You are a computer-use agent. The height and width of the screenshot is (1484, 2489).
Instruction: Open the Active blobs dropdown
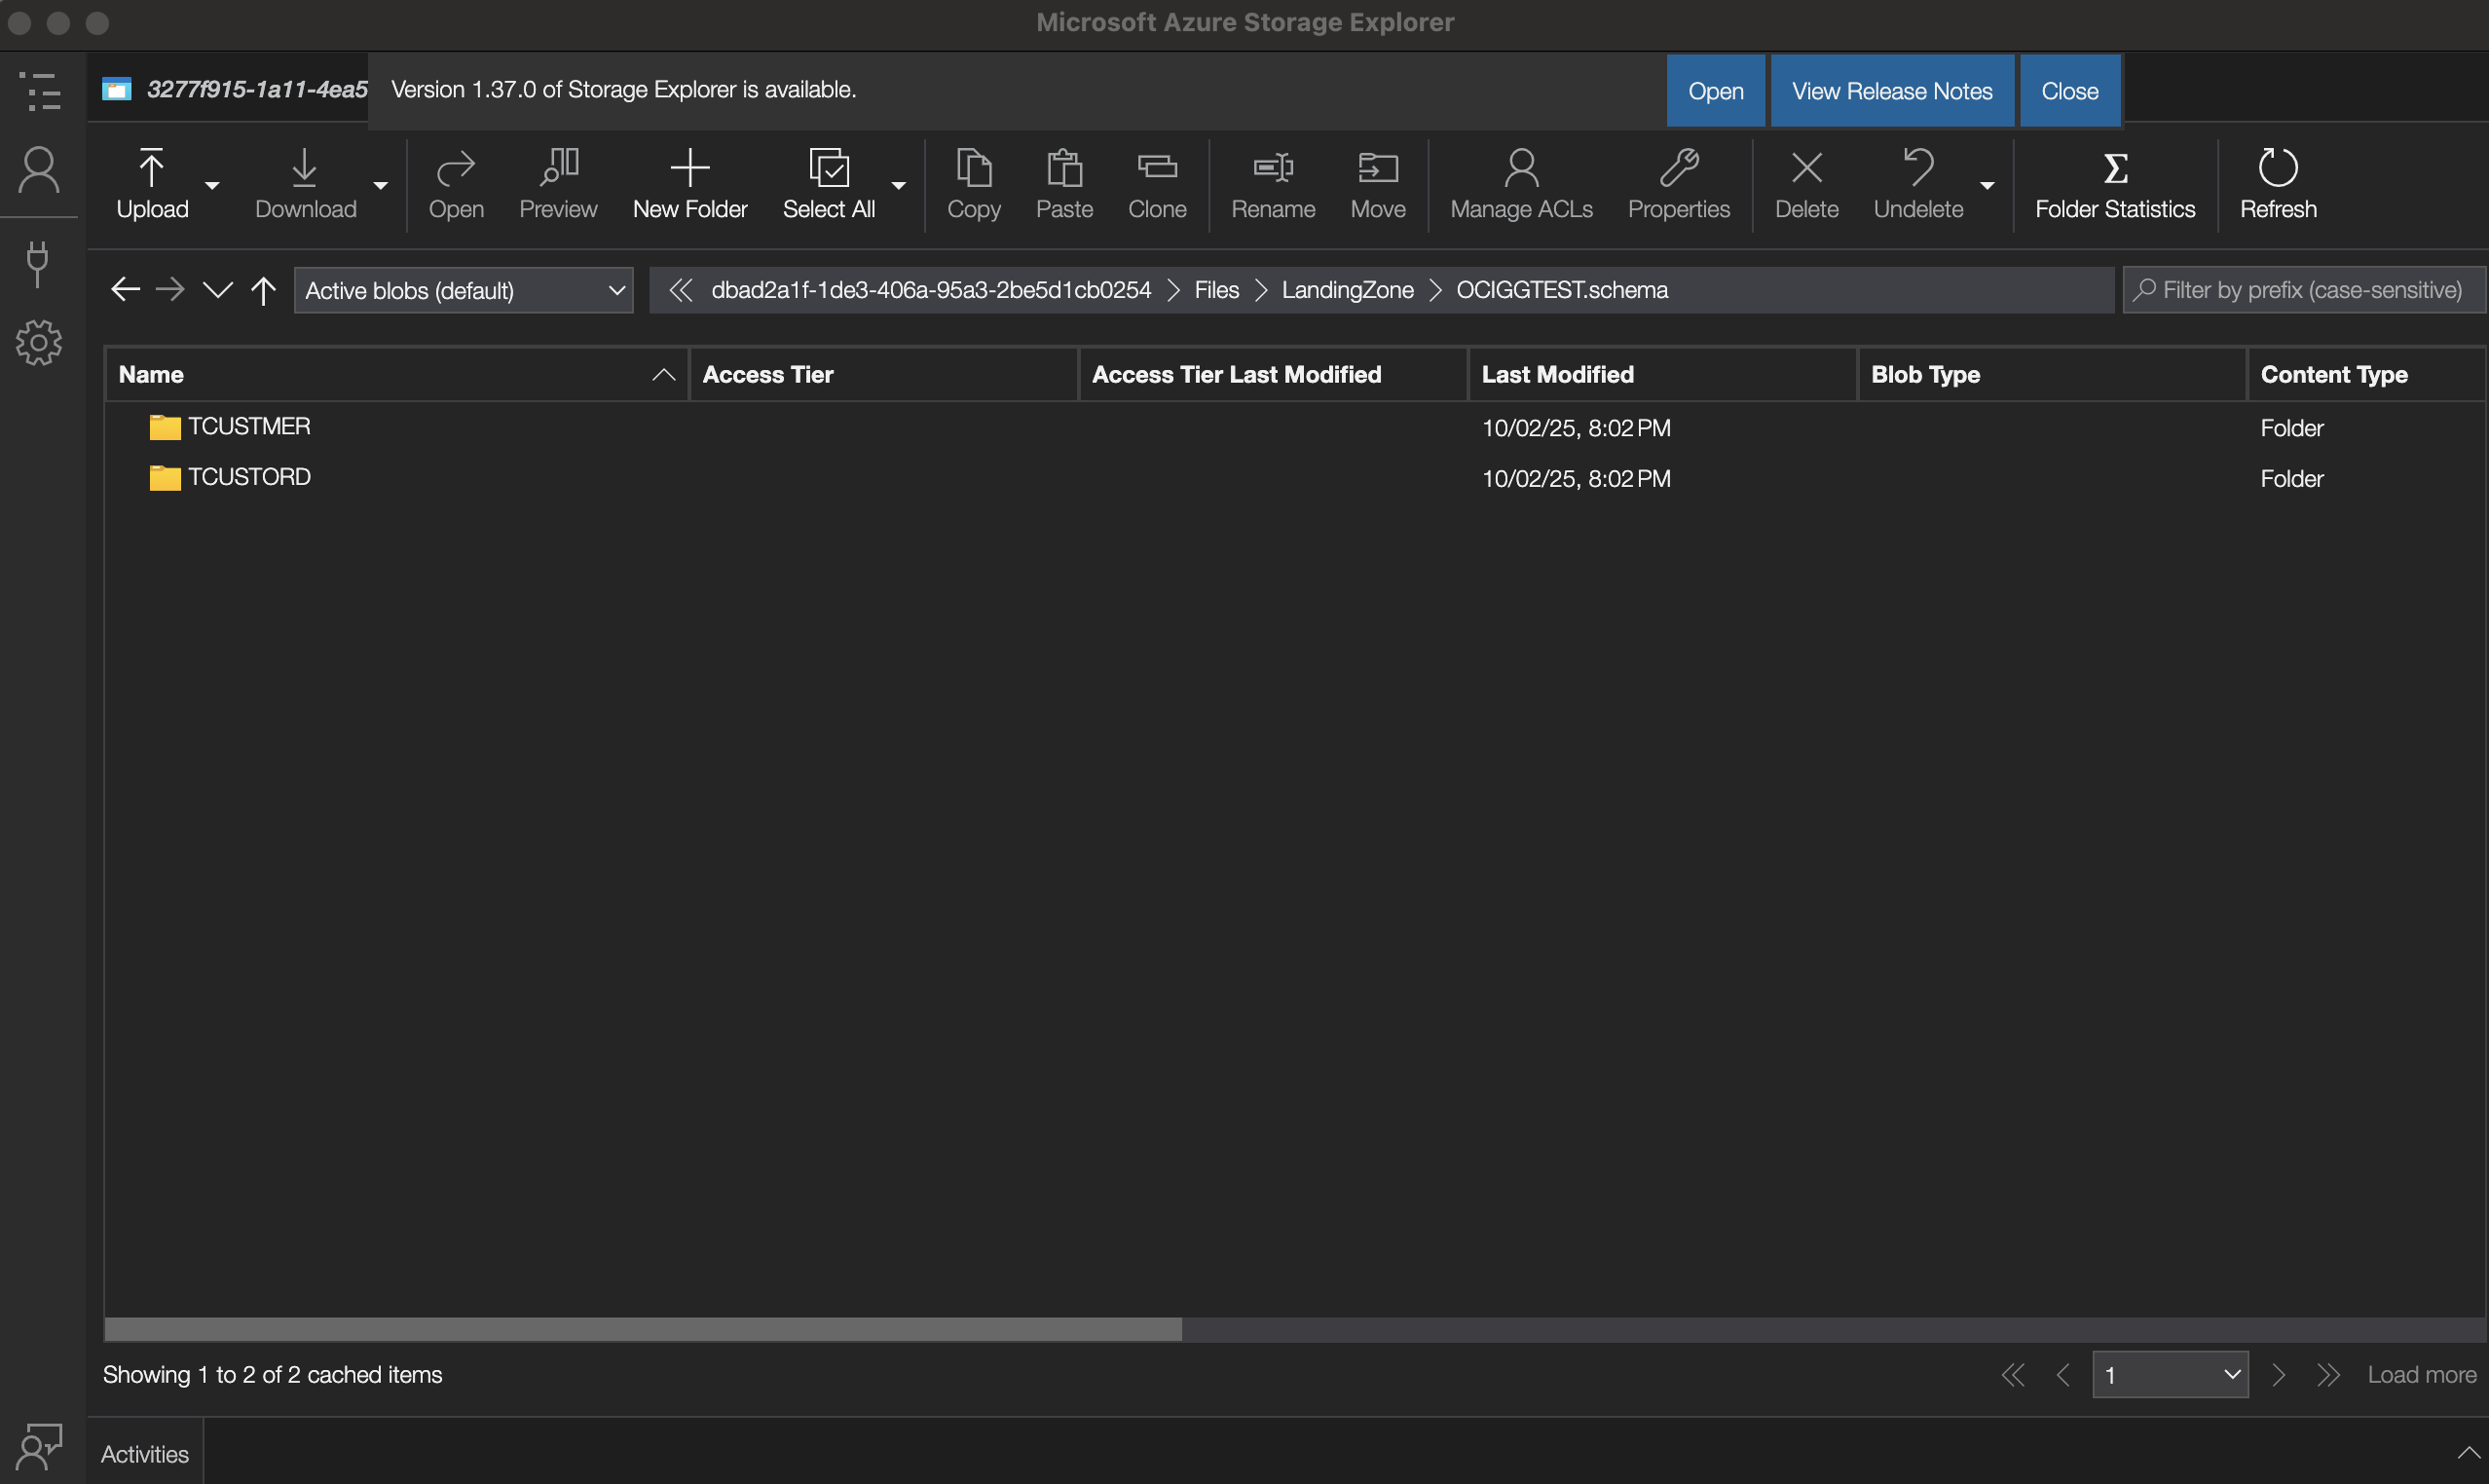(x=463, y=290)
